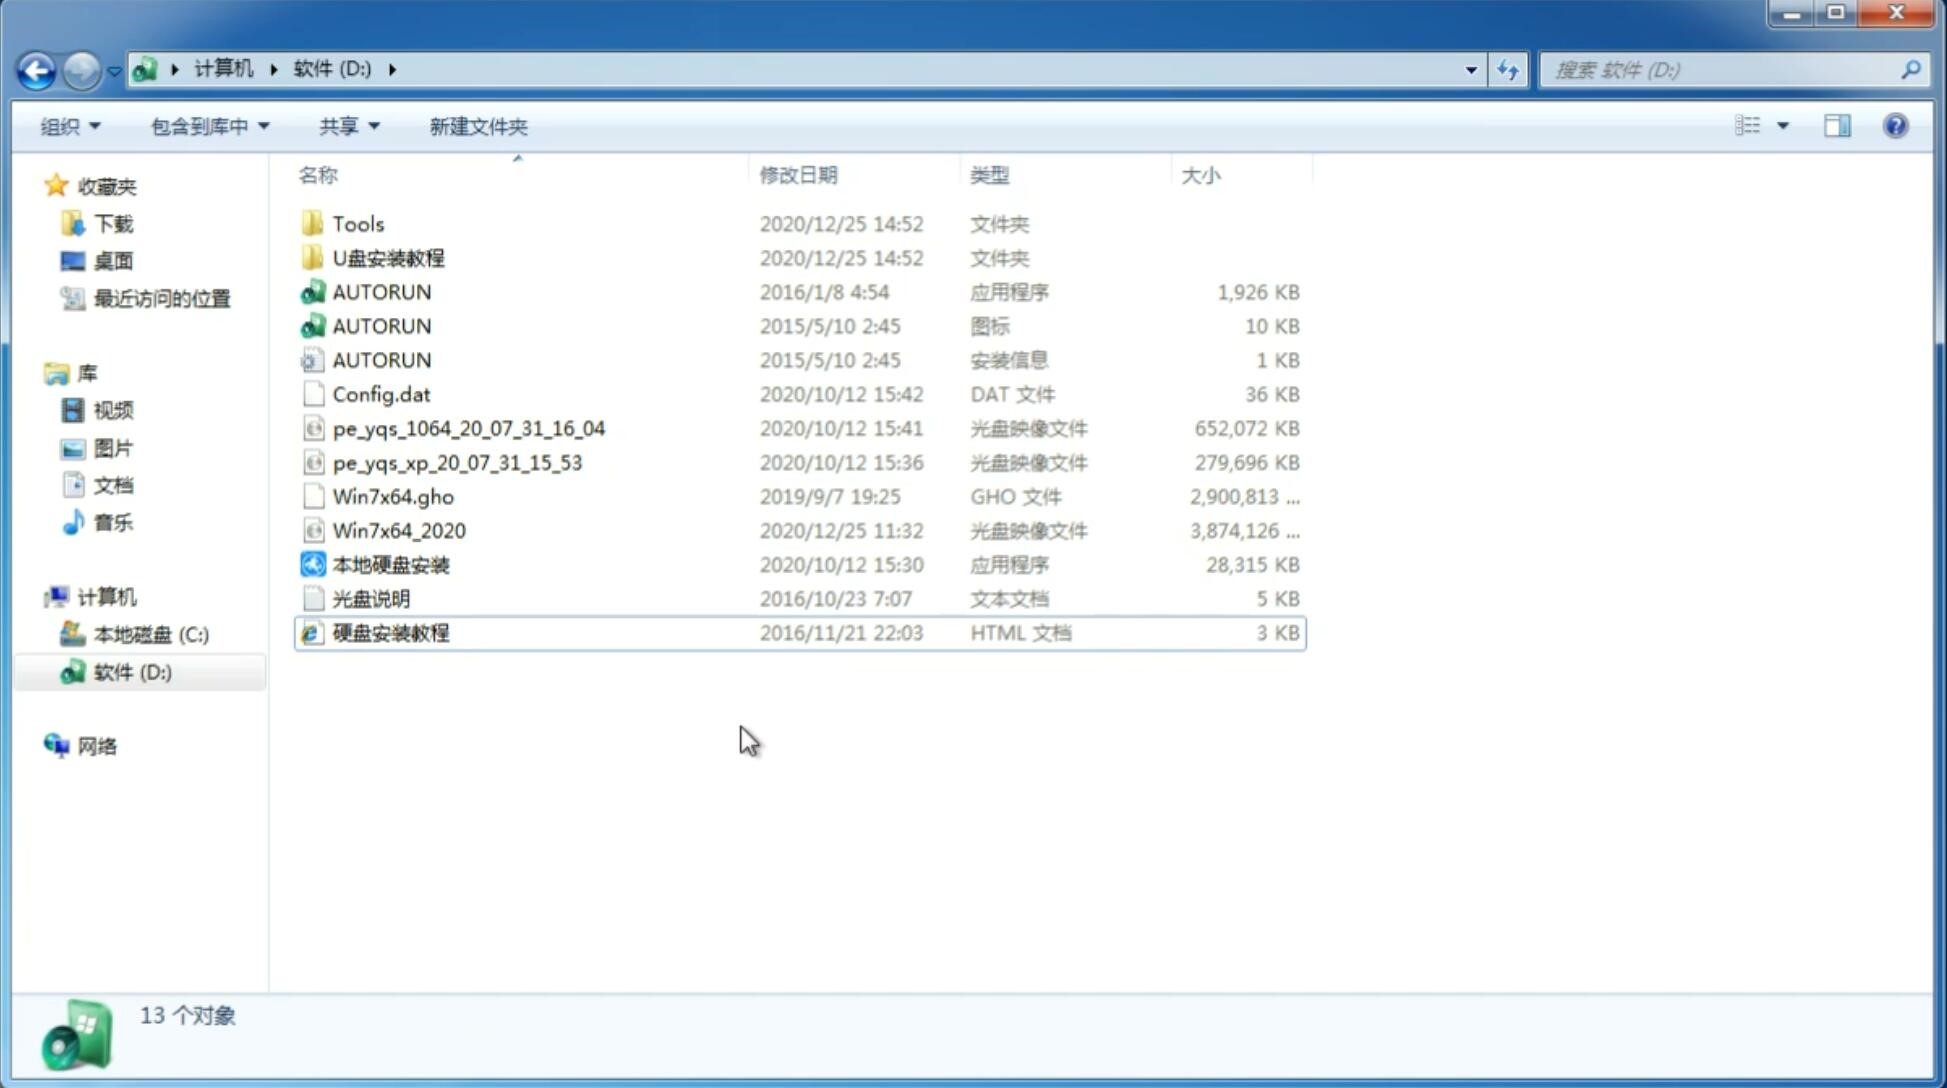Open pe_yqs_1064 disc image file

468,428
